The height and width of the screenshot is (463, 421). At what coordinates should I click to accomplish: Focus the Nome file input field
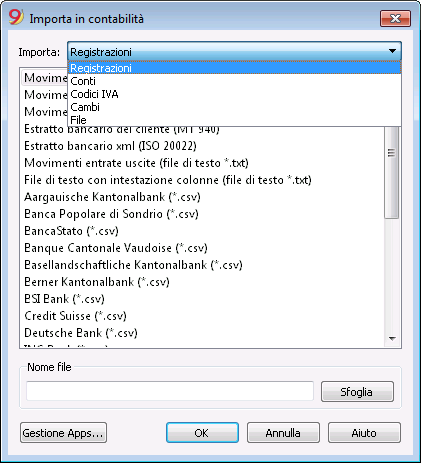[x=170, y=391]
